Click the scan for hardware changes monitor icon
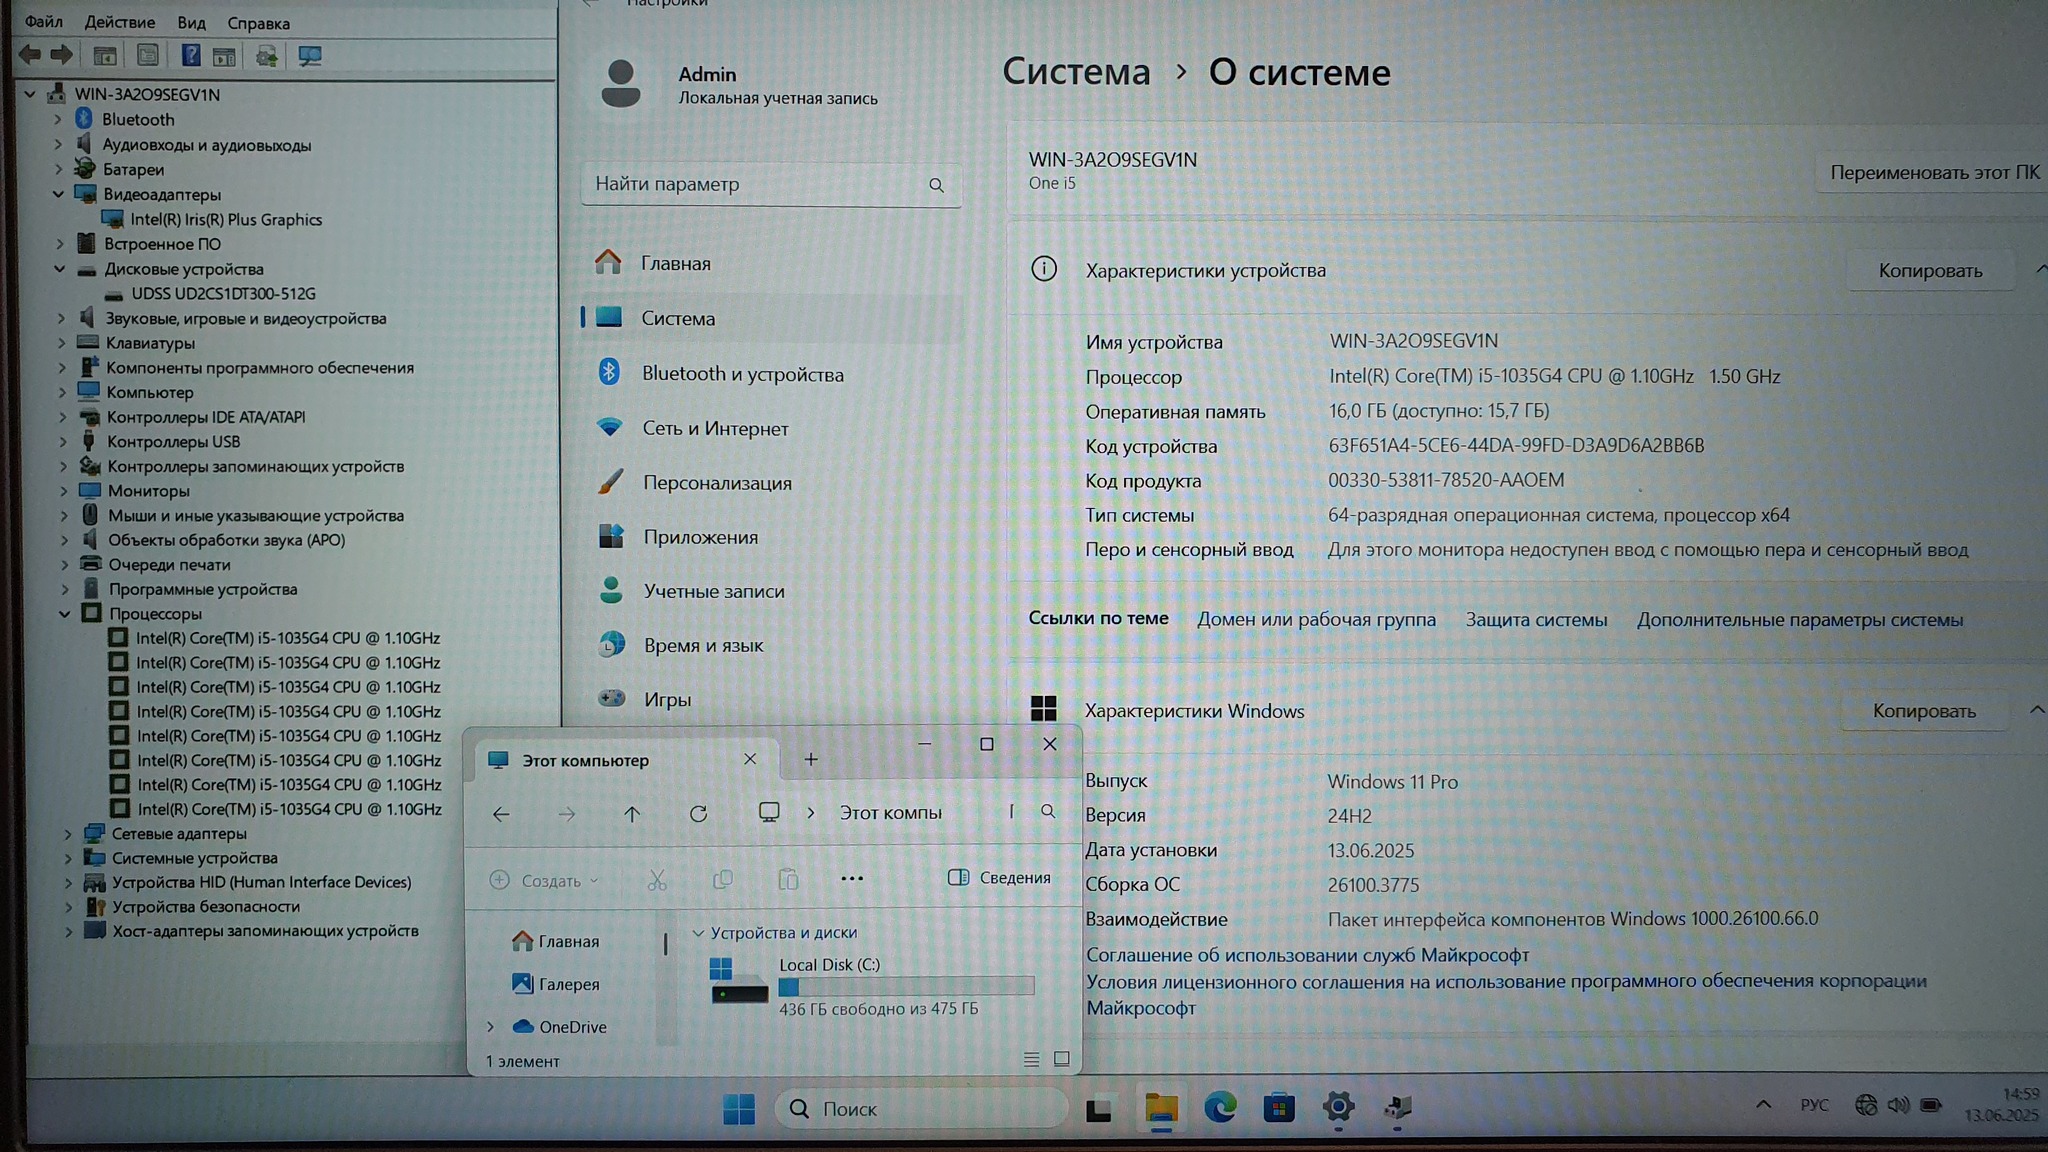This screenshot has height=1152, width=2048. (310, 56)
